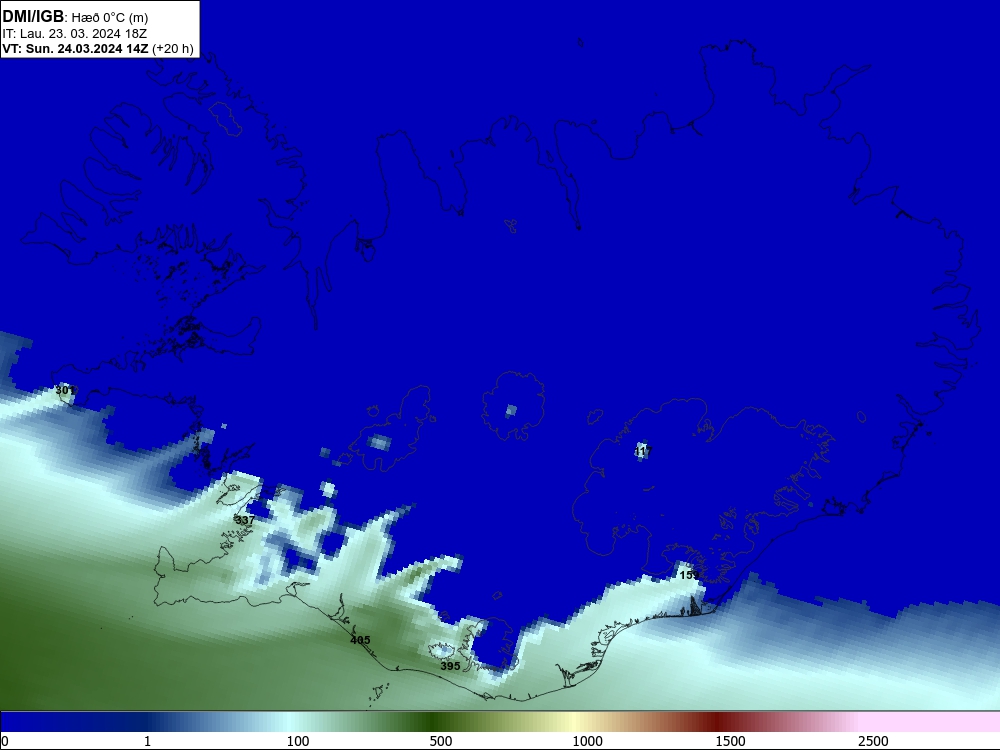Click the 301 height value label
The height and width of the screenshot is (750, 1000).
tap(64, 390)
